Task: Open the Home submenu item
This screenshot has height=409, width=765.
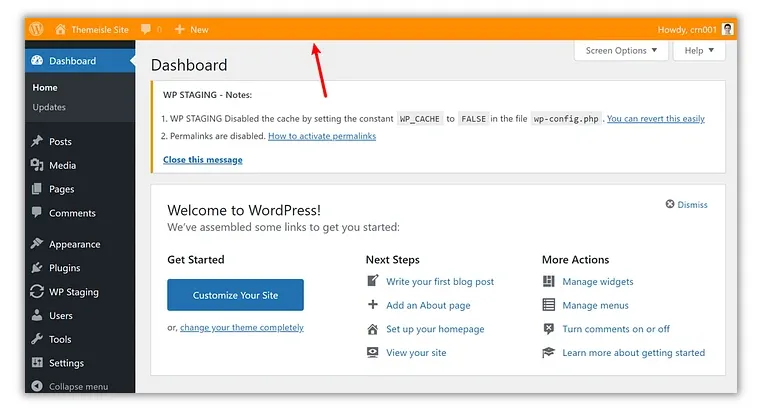Action: 45,87
